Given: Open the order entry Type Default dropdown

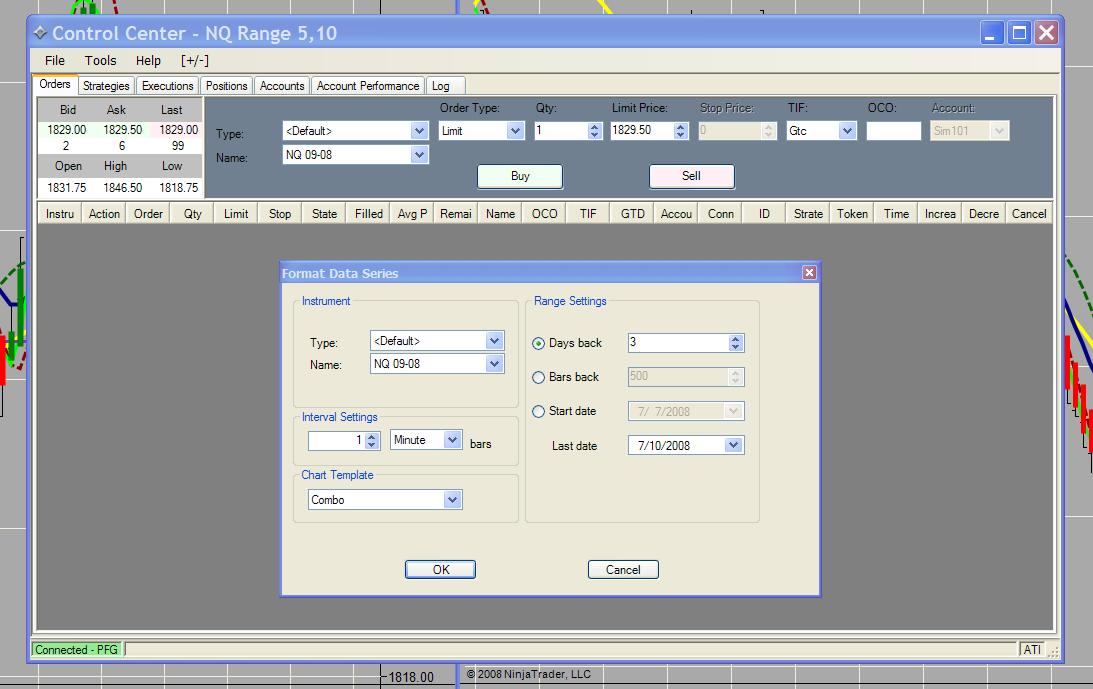Looking at the screenshot, I should coord(418,130).
